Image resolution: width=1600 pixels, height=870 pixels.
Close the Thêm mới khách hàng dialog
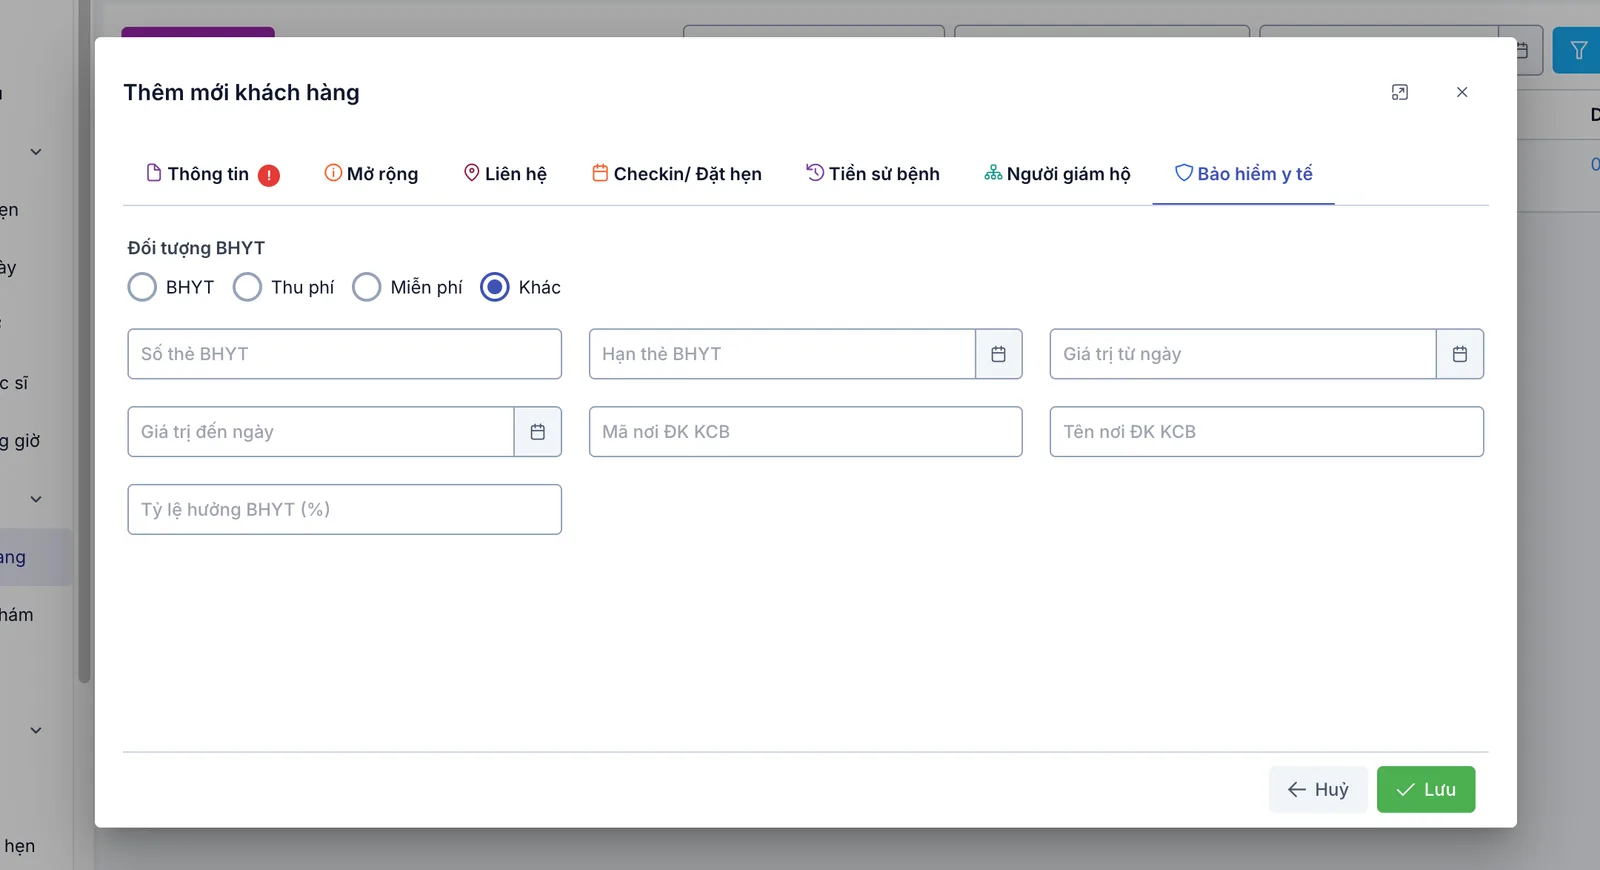pyautogui.click(x=1462, y=92)
